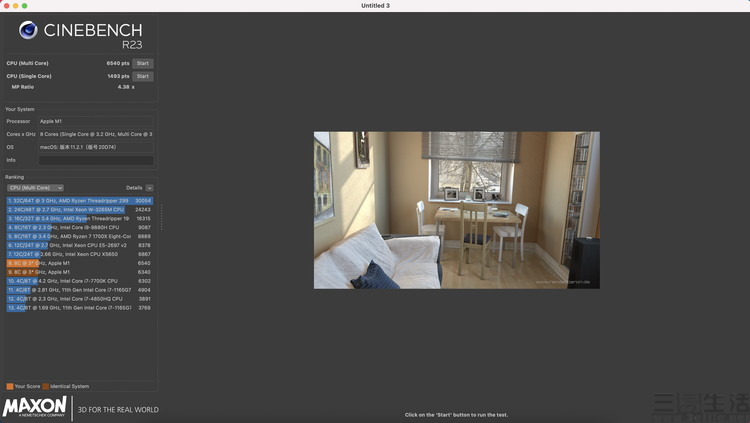Click the brown Identical System legend swatch
Viewport: 750px width, 423px height.
click(45, 387)
